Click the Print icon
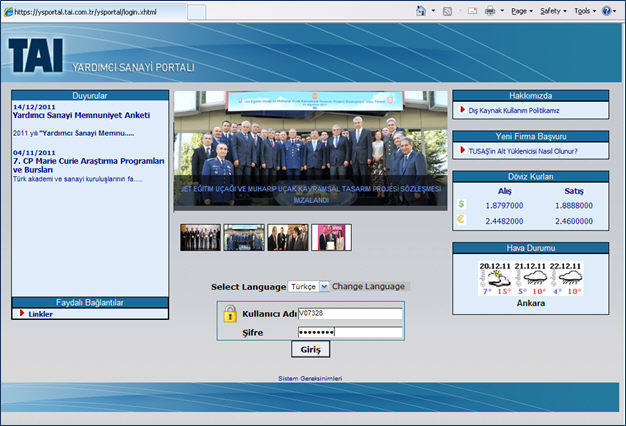The width and height of the screenshot is (626, 426). (490, 11)
